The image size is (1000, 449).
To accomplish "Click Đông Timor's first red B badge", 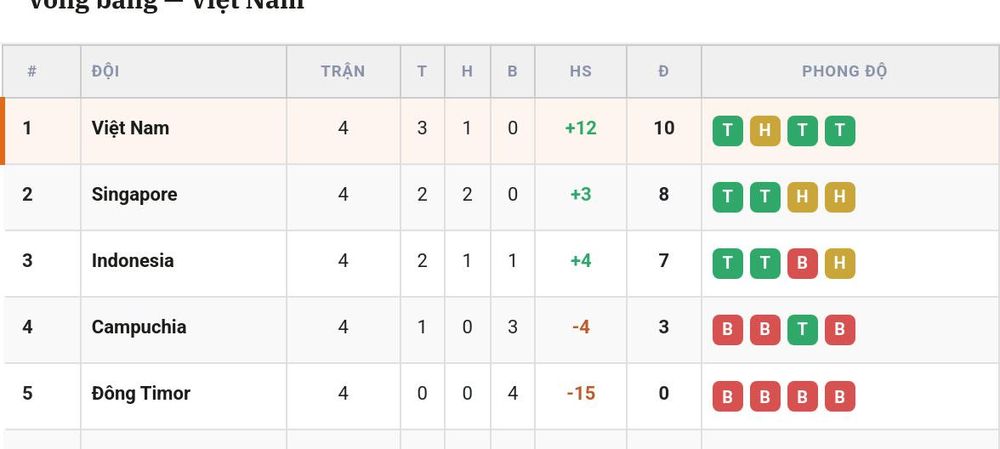I will [728, 396].
